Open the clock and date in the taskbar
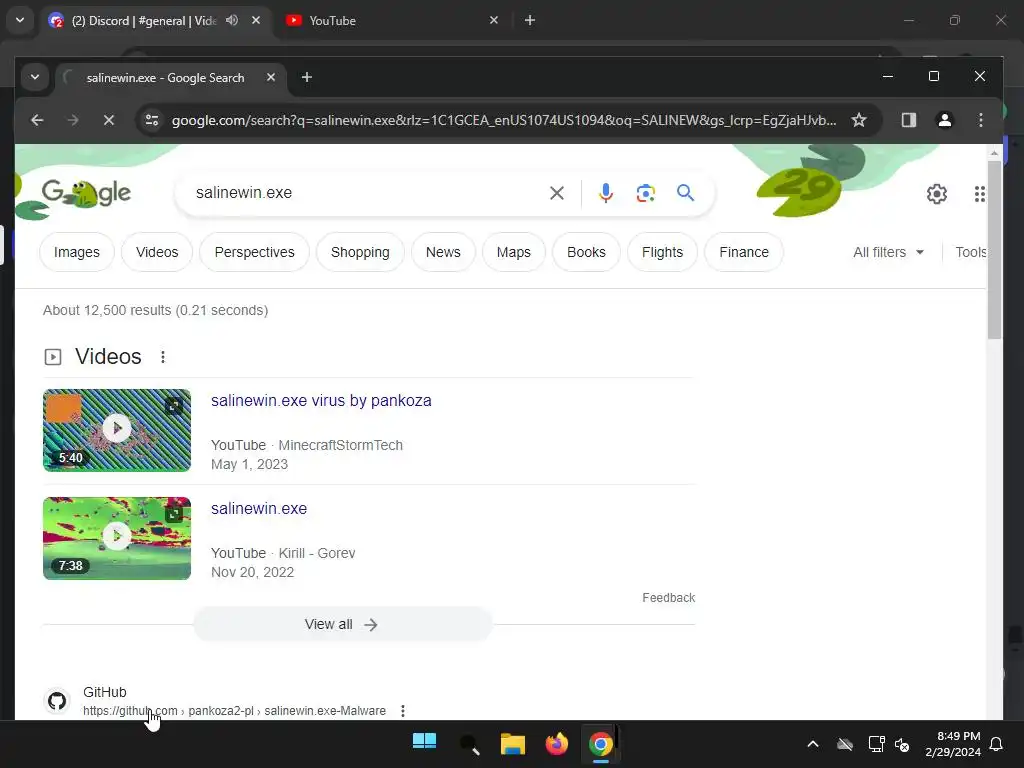Screen dimensions: 1024x768 952,744
